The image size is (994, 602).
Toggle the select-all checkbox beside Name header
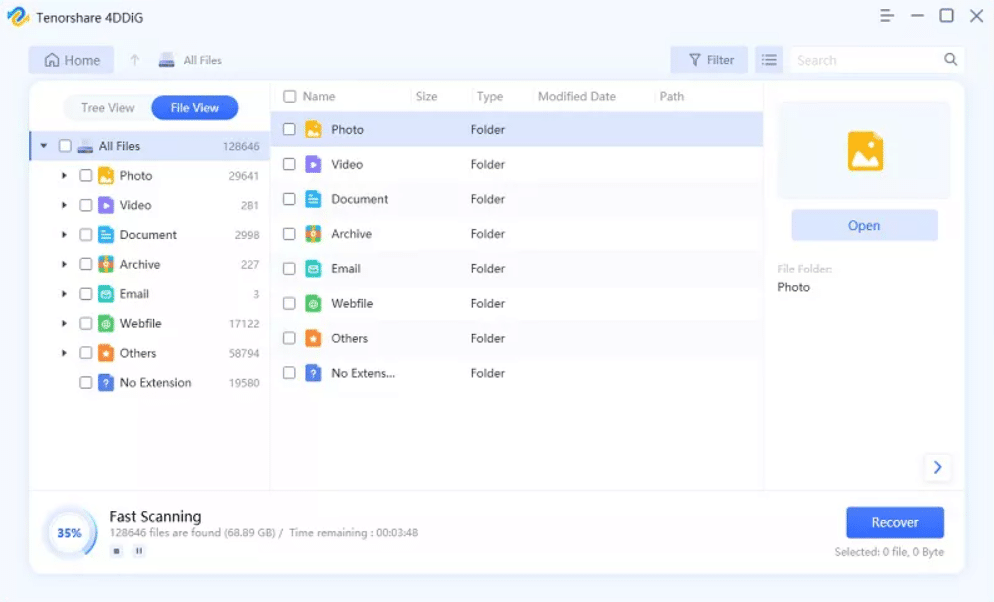coord(289,97)
